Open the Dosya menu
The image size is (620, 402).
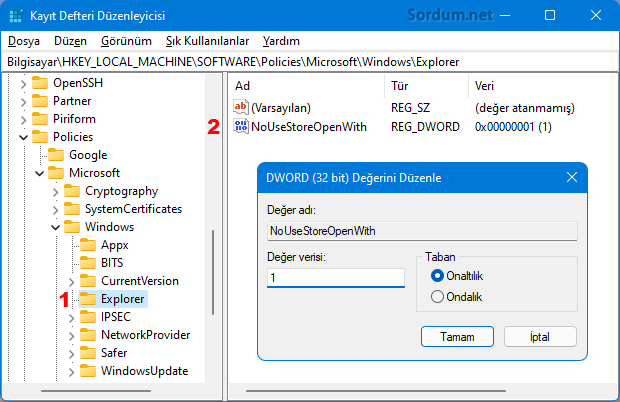24,41
